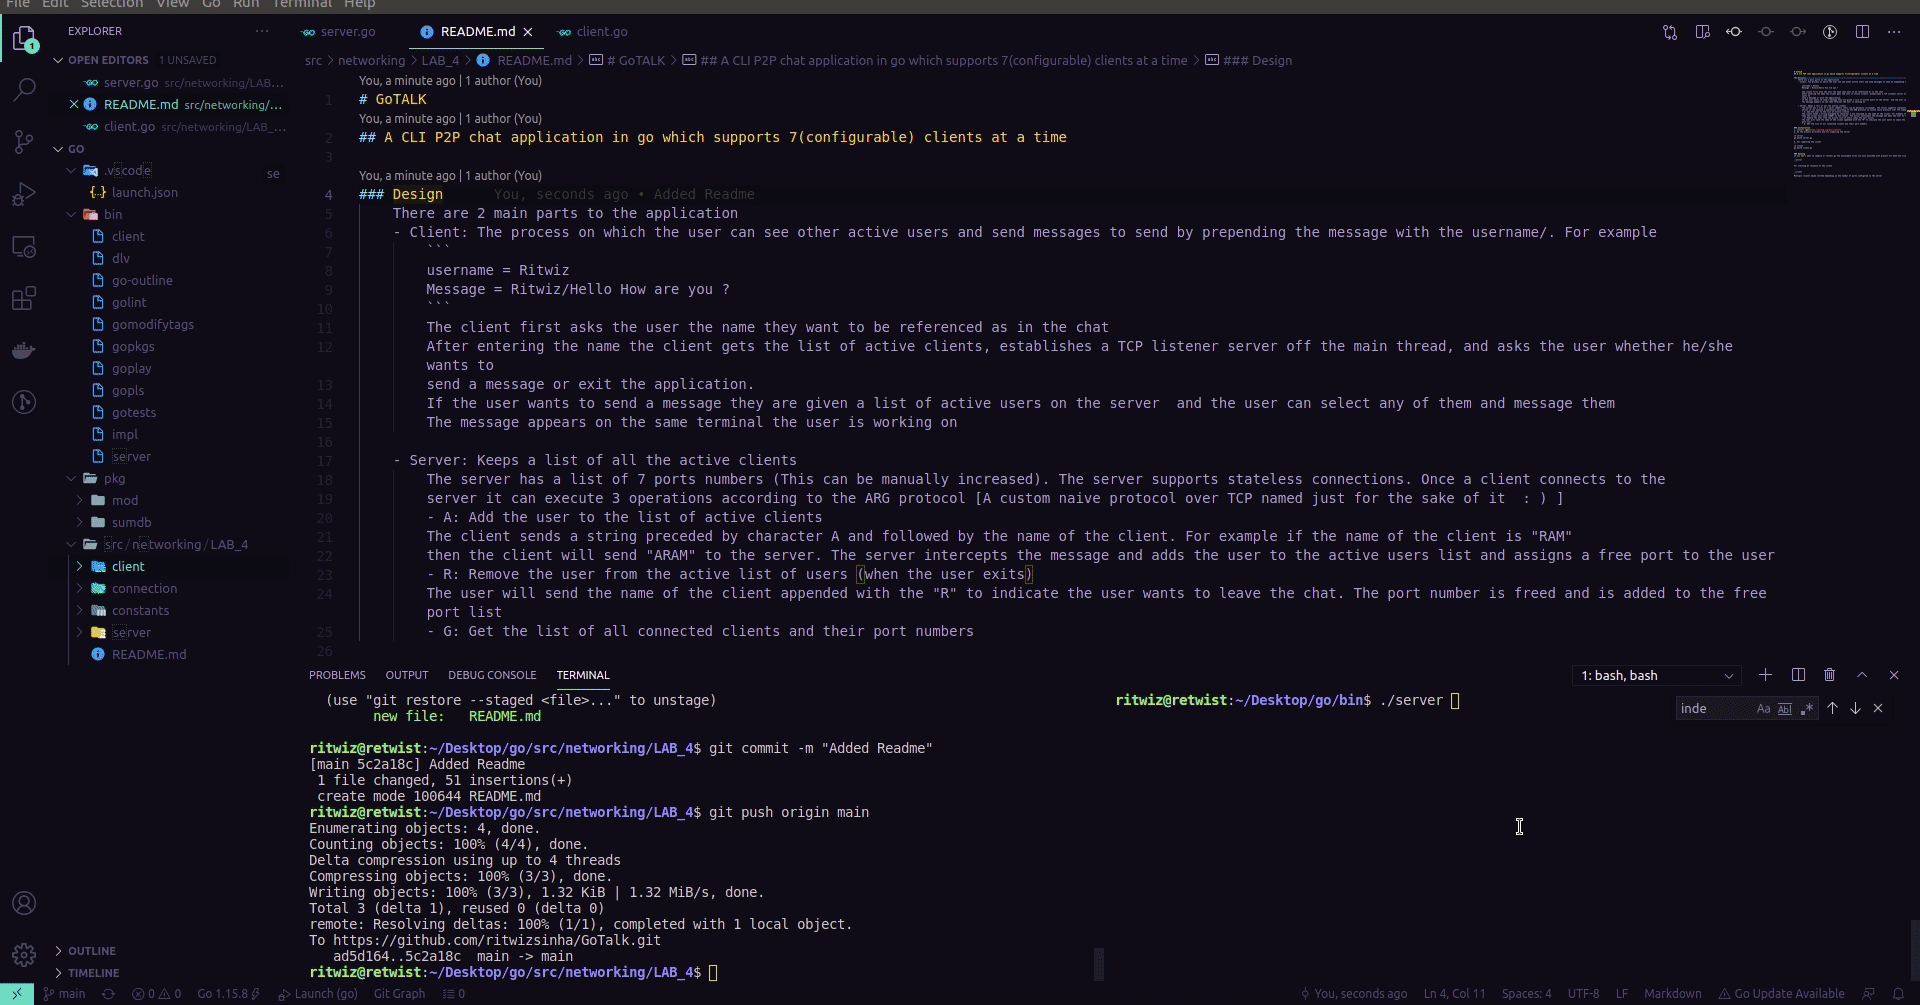Maximize the terminal panel size
This screenshot has width=1920, height=1005.
[1862, 675]
